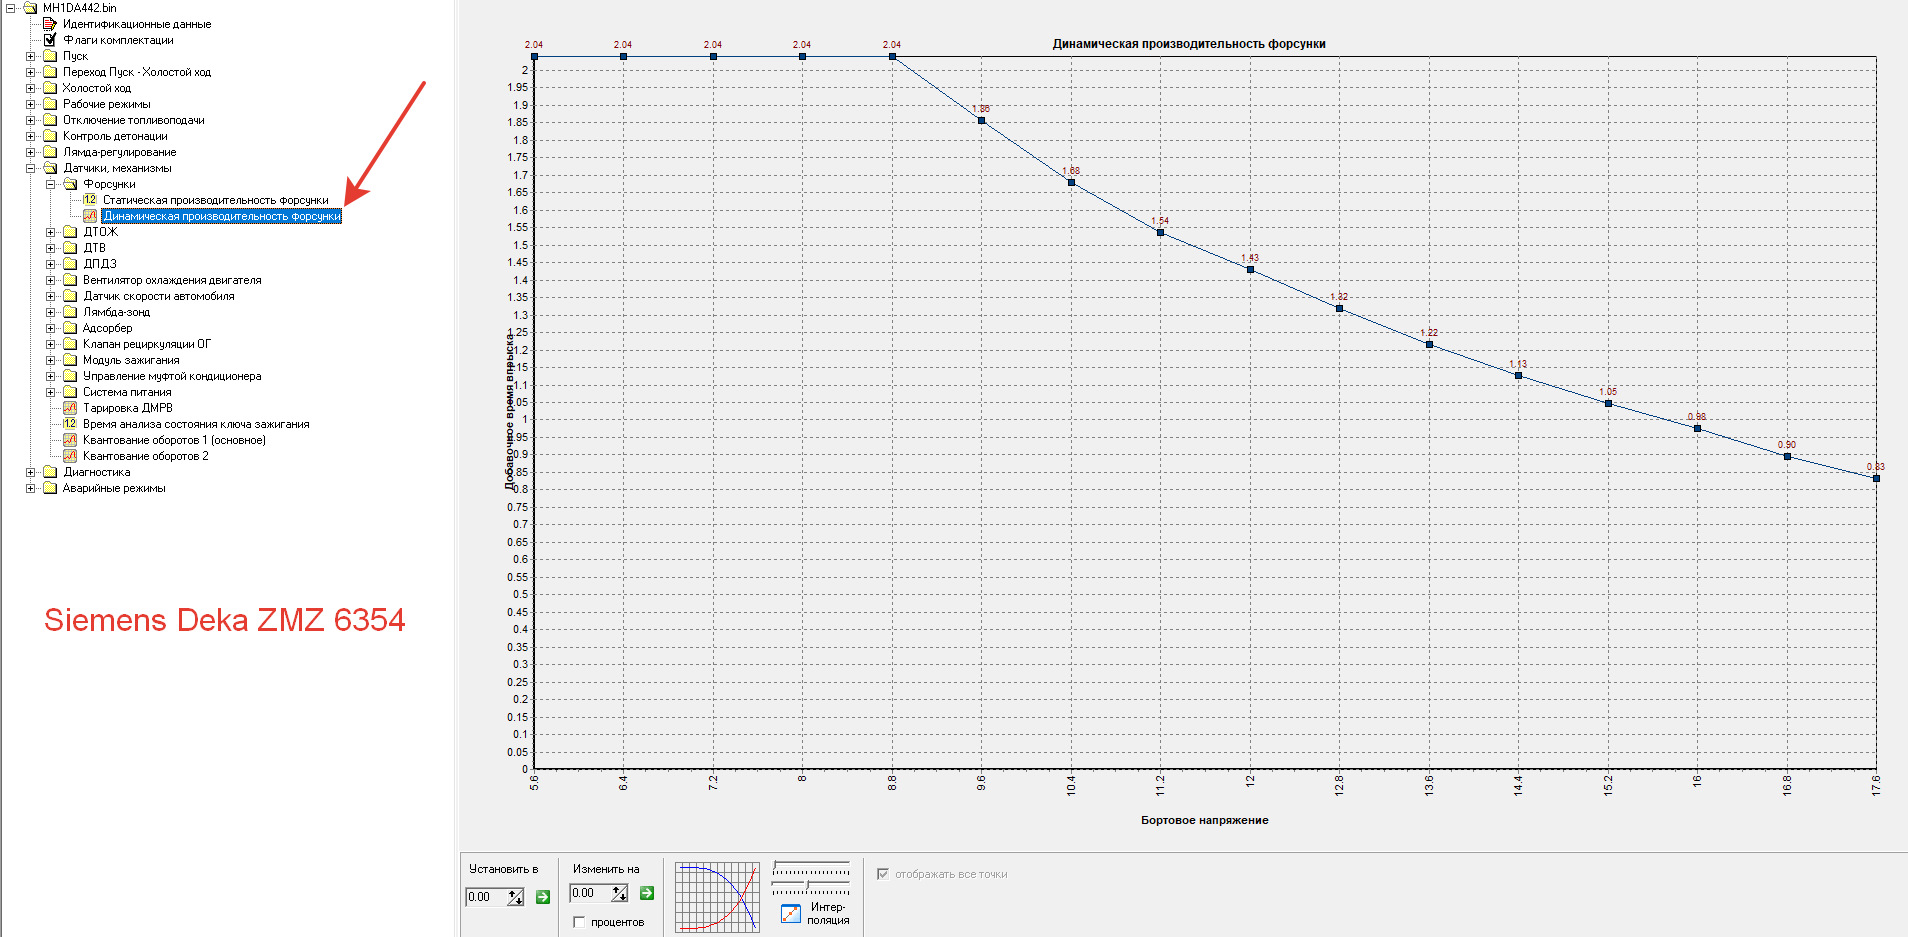This screenshot has width=1908, height=937.
Task: Click the Вентилятор охлаждения двигателя folder icon
Action: (x=70, y=280)
